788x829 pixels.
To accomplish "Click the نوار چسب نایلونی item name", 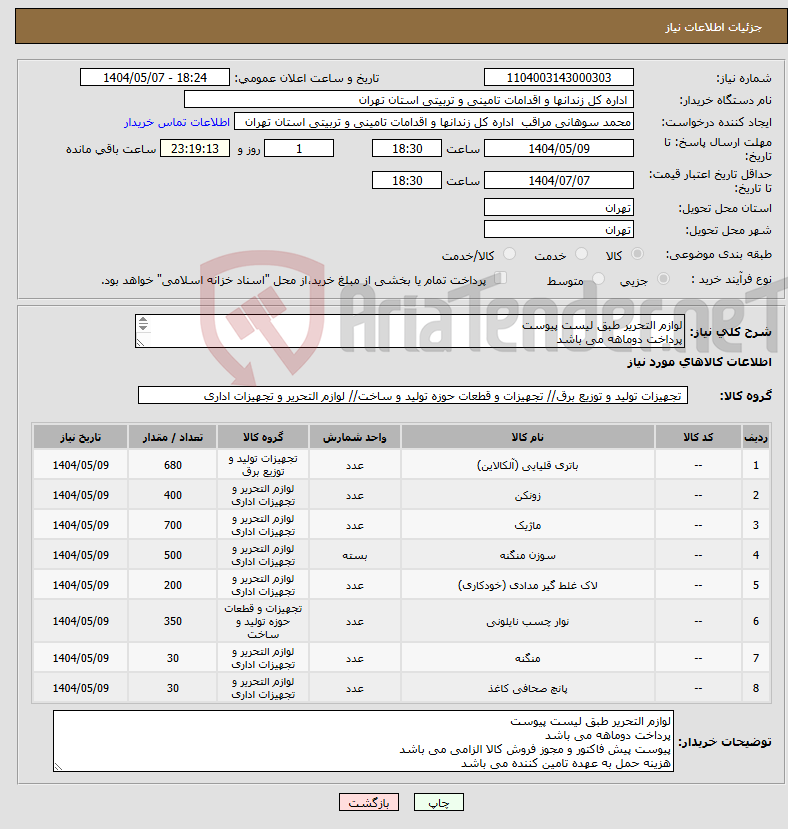I will click(x=527, y=622).
